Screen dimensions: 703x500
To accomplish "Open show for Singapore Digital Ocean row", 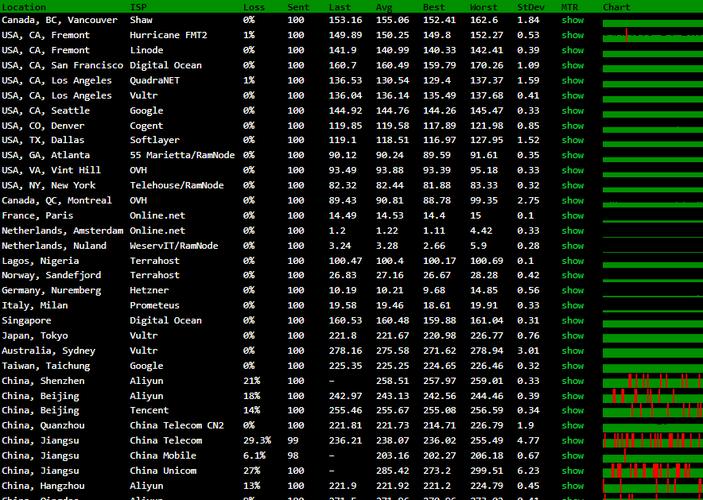I will pos(573,321).
